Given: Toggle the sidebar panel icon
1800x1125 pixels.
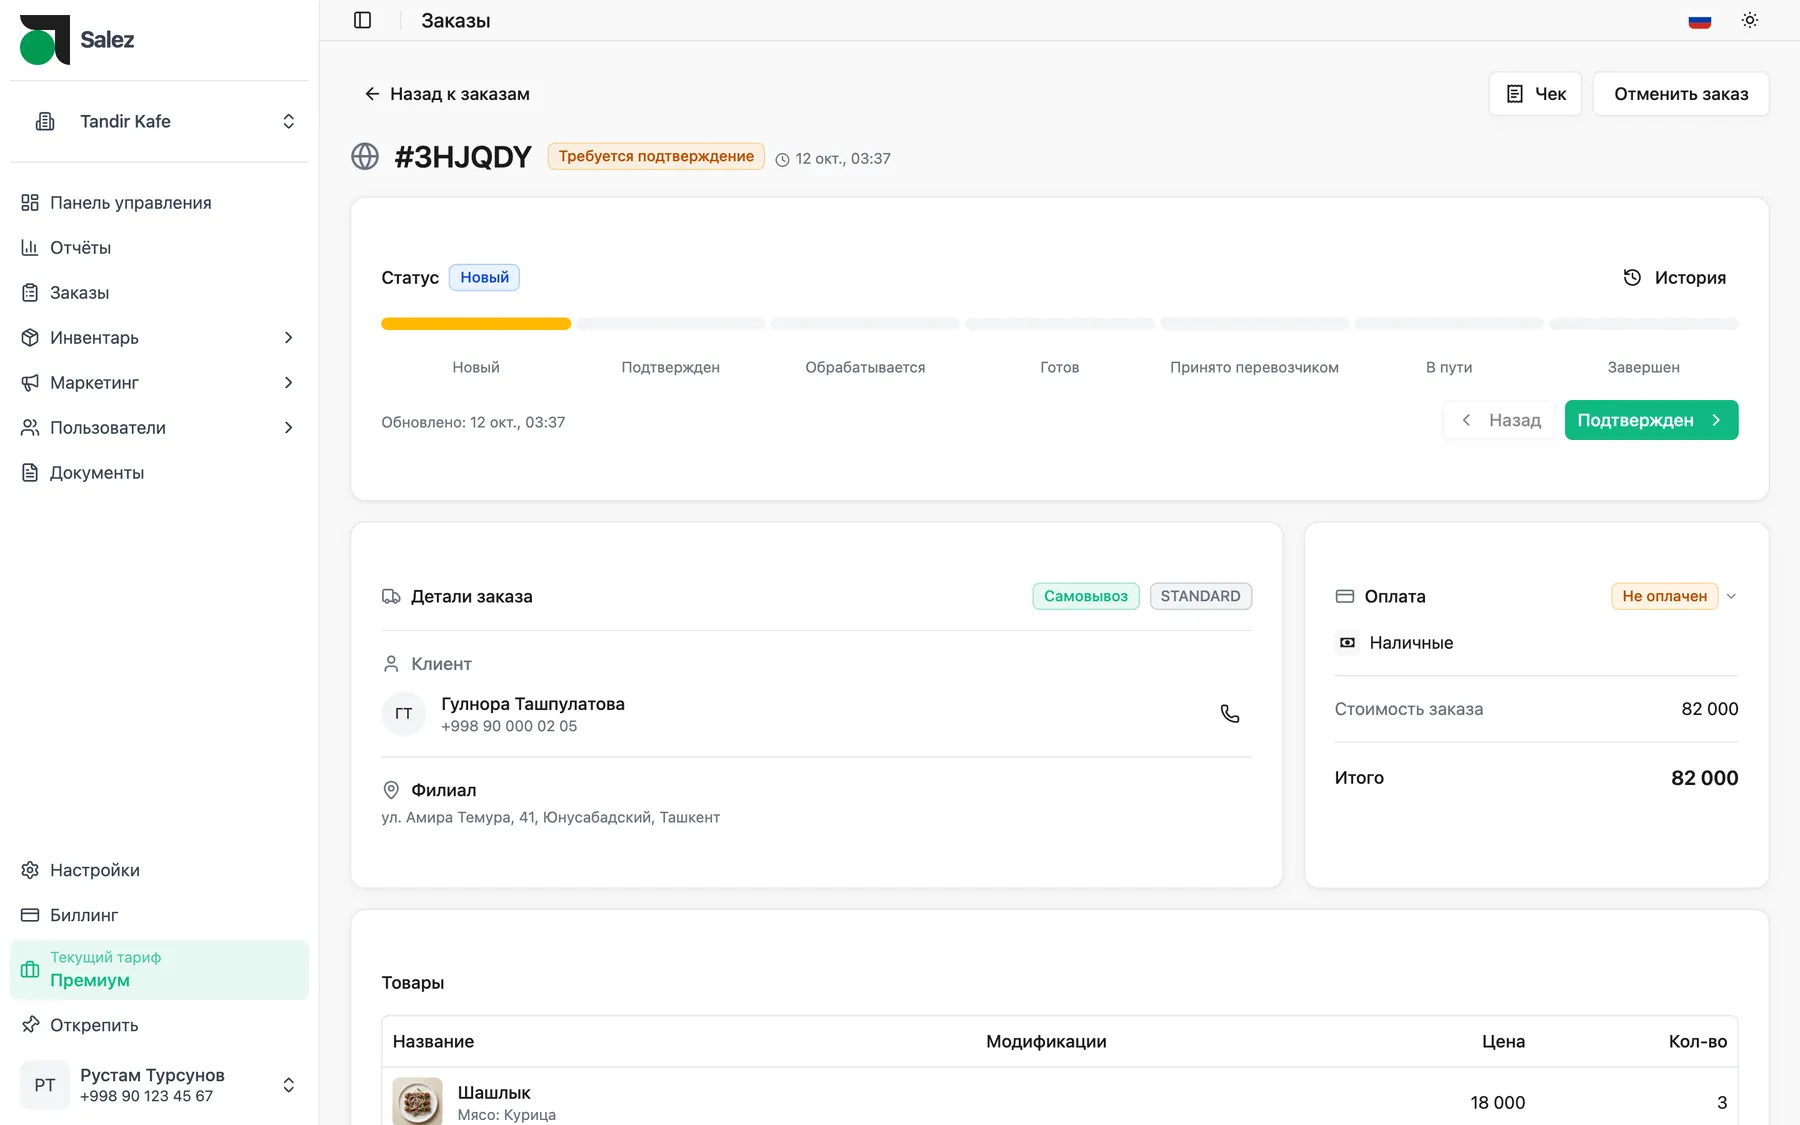Looking at the screenshot, I should tap(362, 20).
